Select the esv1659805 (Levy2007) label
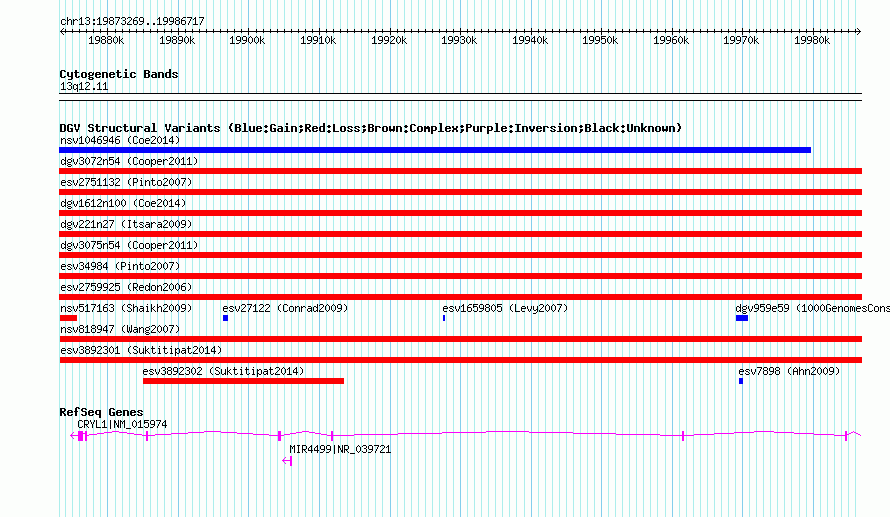 tap(505, 308)
